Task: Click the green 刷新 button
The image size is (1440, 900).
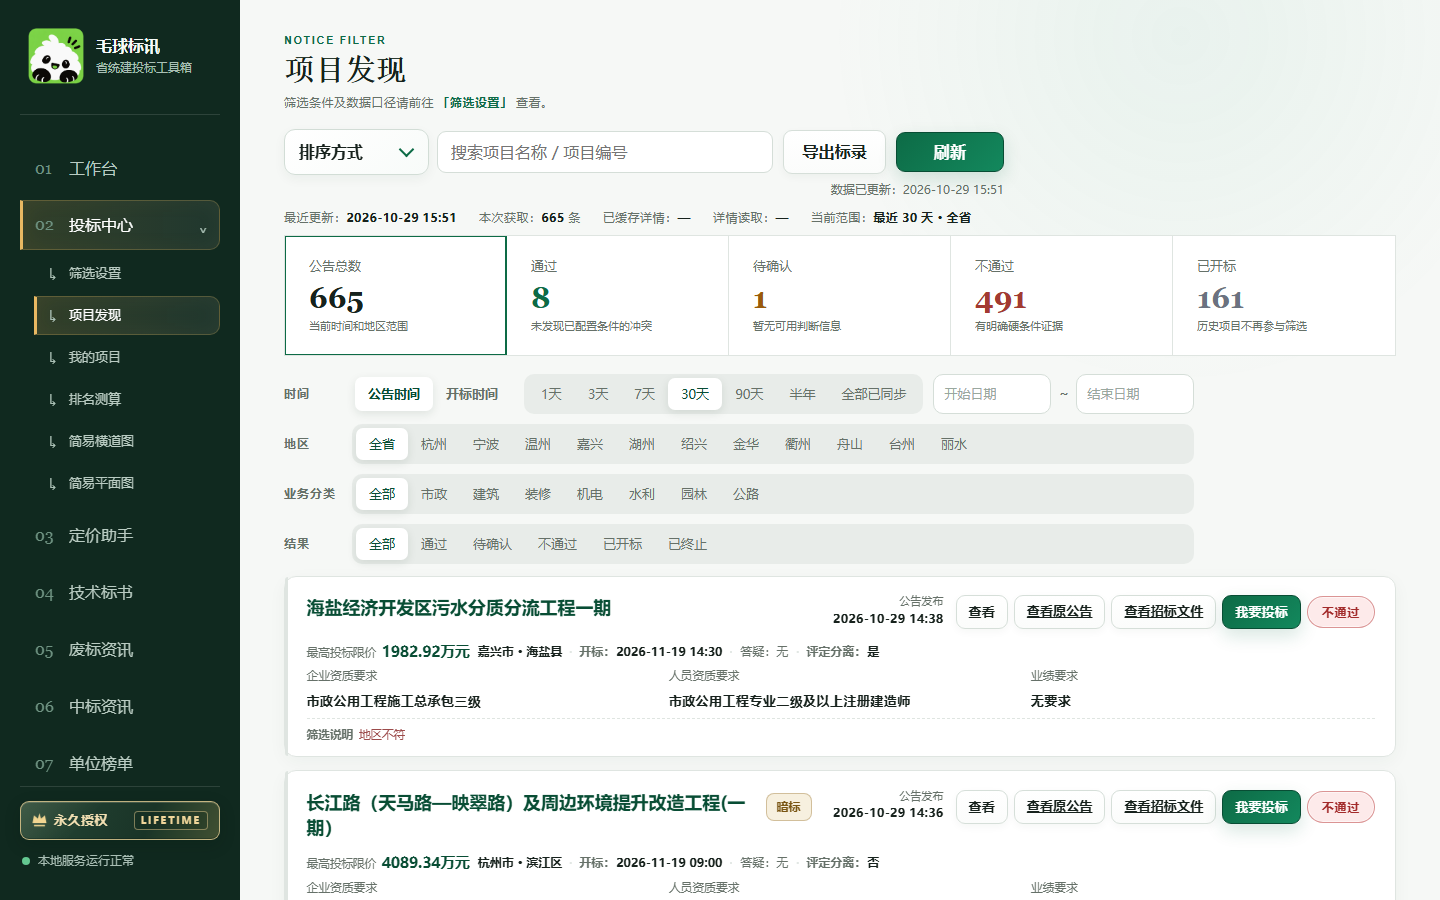Action: (x=949, y=152)
